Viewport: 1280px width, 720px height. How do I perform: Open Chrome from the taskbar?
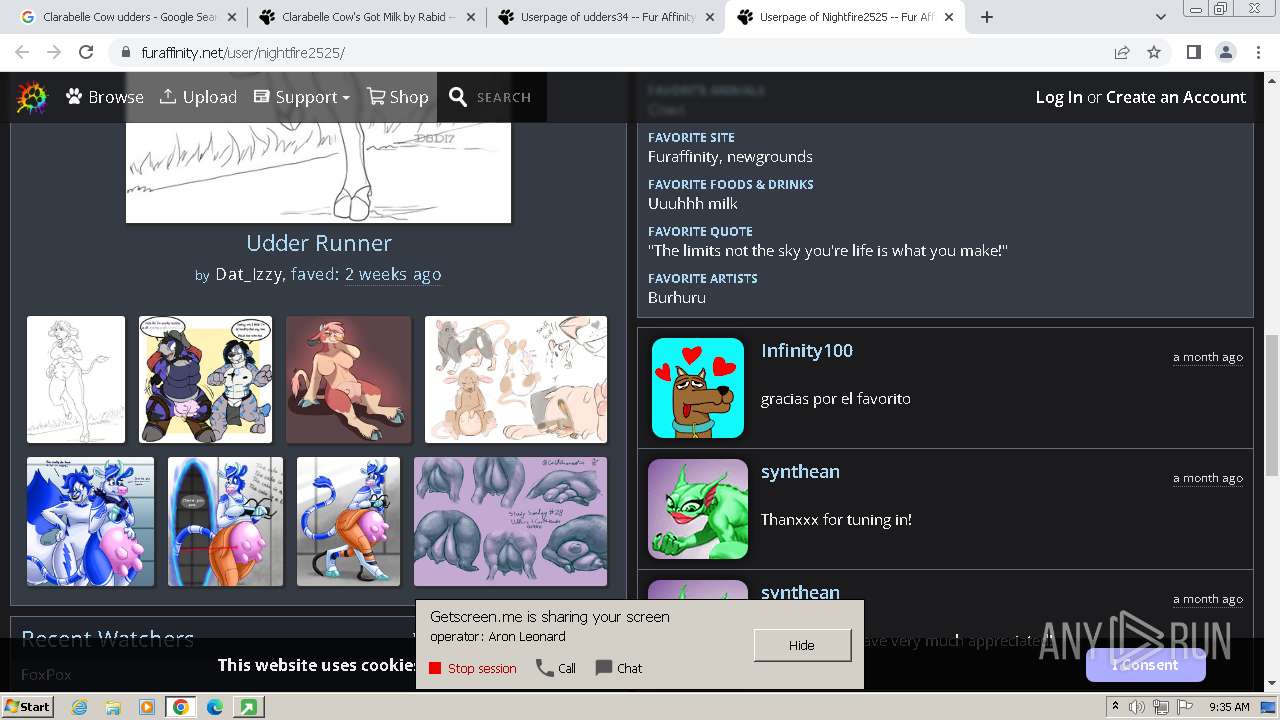click(180, 707)
